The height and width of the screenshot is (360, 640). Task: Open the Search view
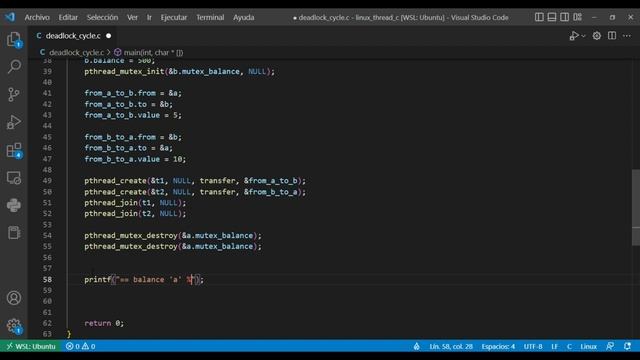[x=14, y=67]
